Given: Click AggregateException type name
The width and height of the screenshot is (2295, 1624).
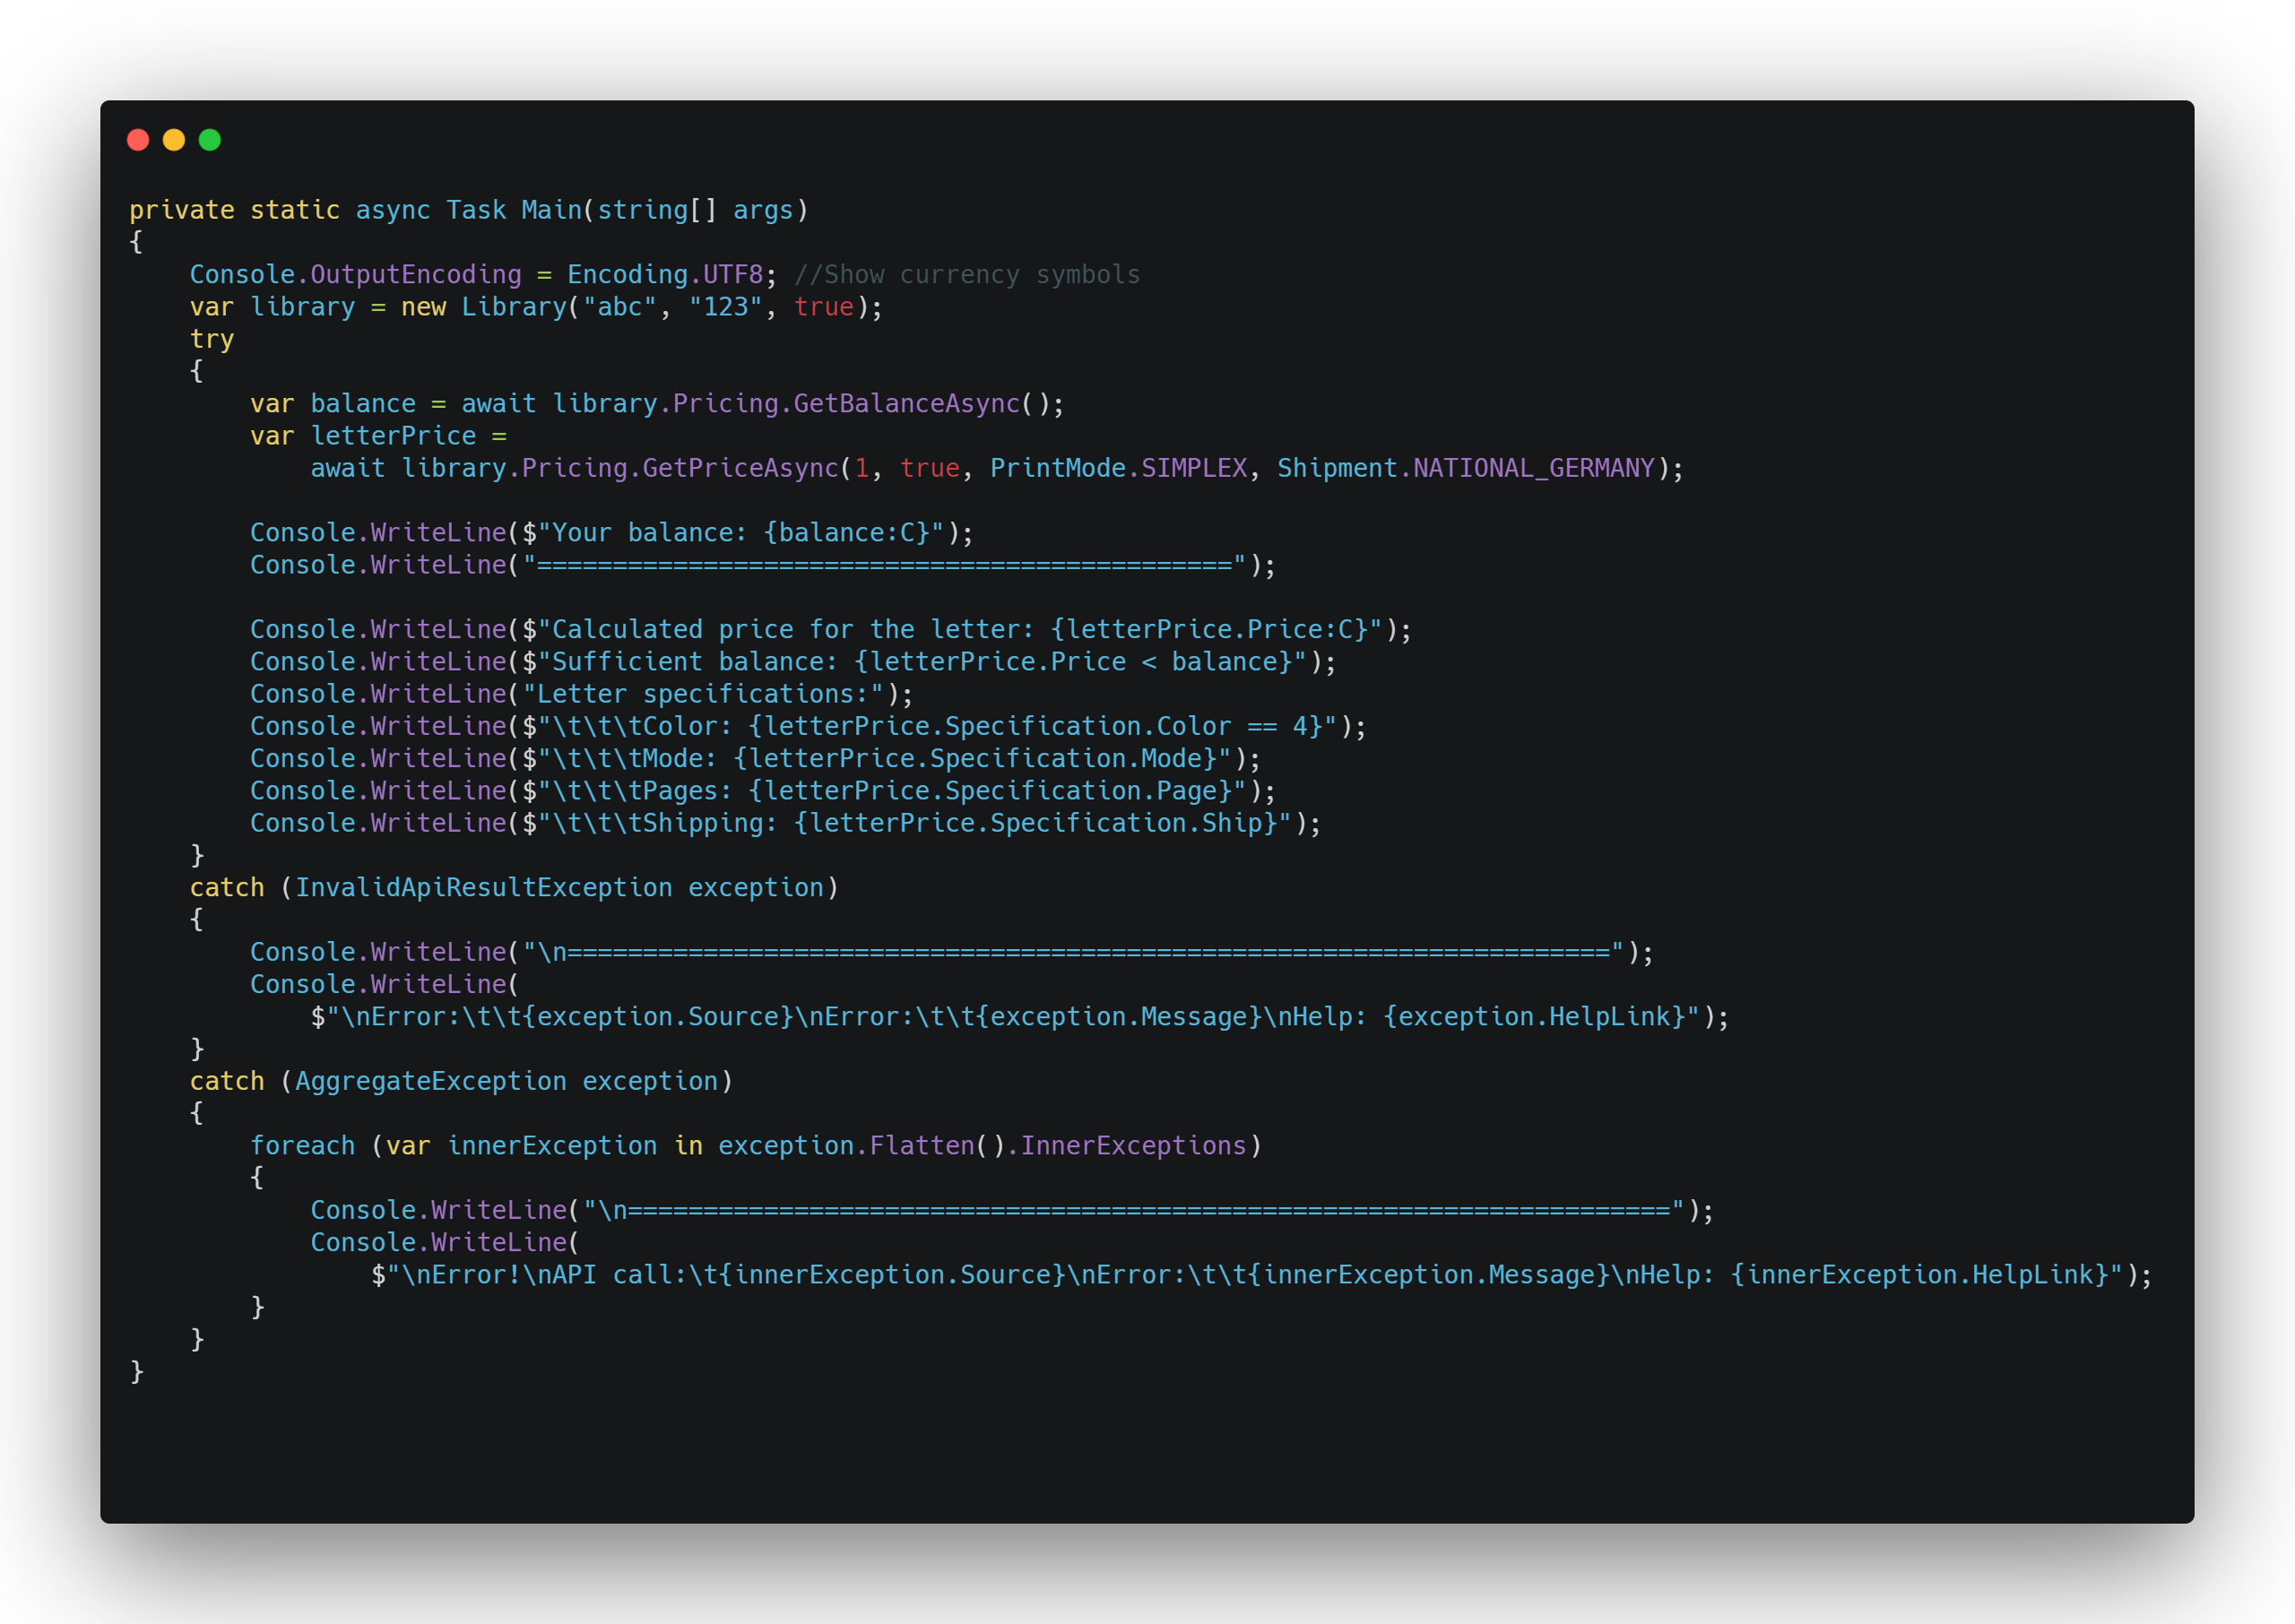Looking at the screenshot, I should 430,1081.
